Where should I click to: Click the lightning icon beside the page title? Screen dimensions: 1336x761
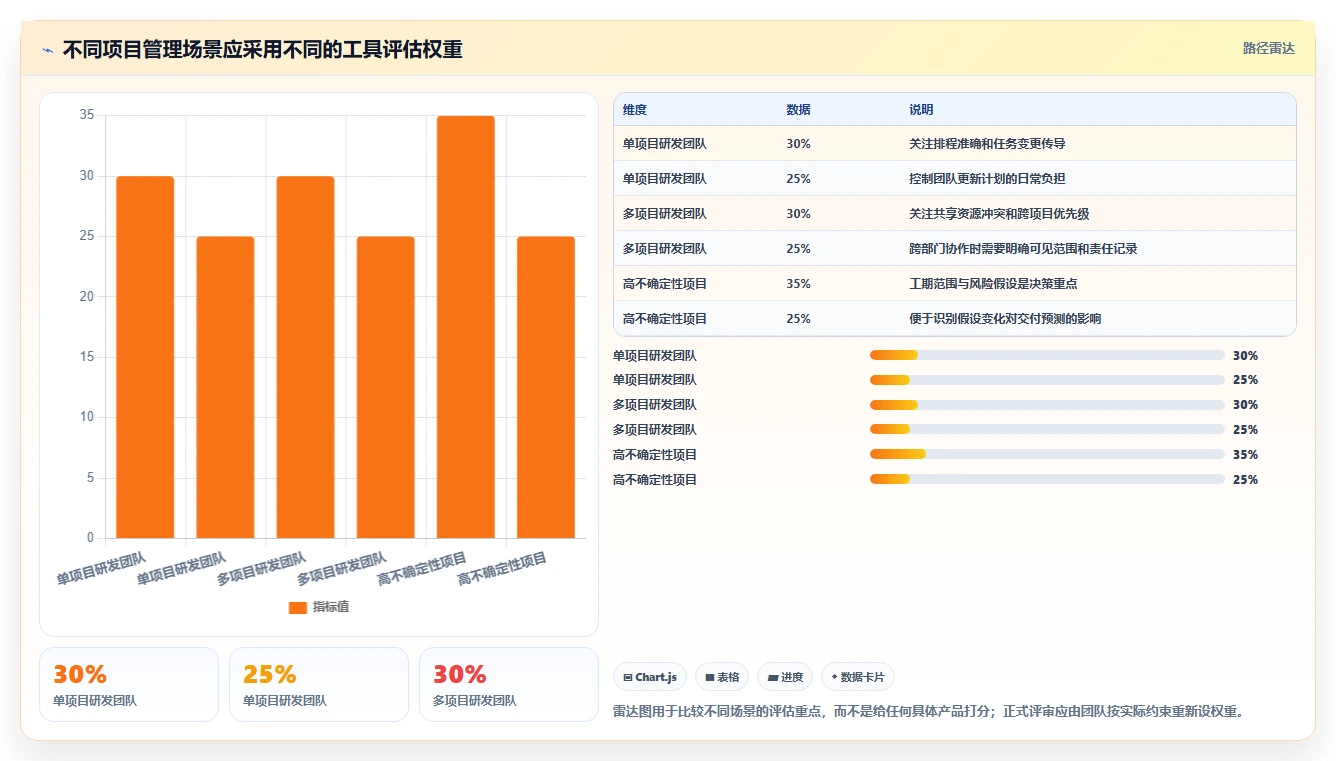[x=47, y=50]
